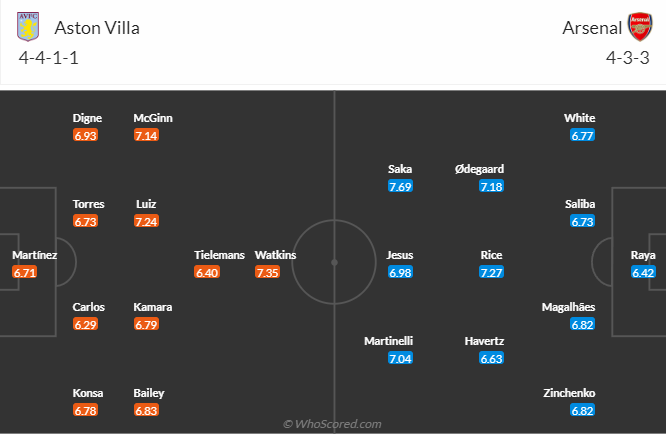Click Watkins' 7.35 rating badge

[267, 272]
